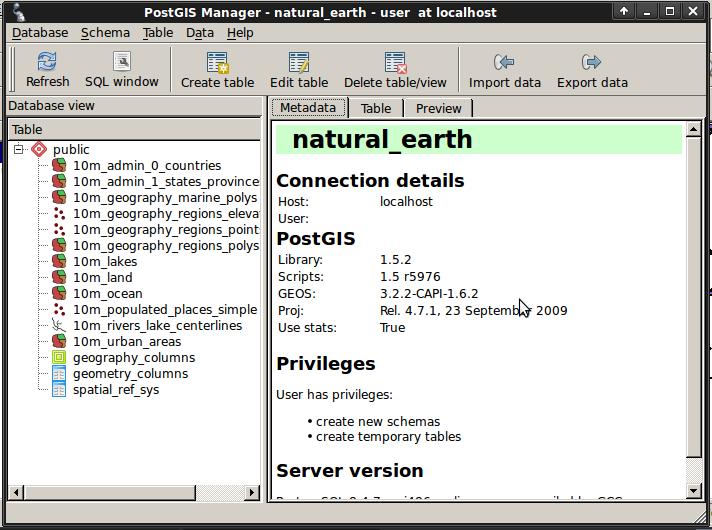Image resolution: width=712 pixels, height=530 pixels.
Task: Click polygon icon beside 10m_admin_1_states_provinces
Action: tap(59, 181)
